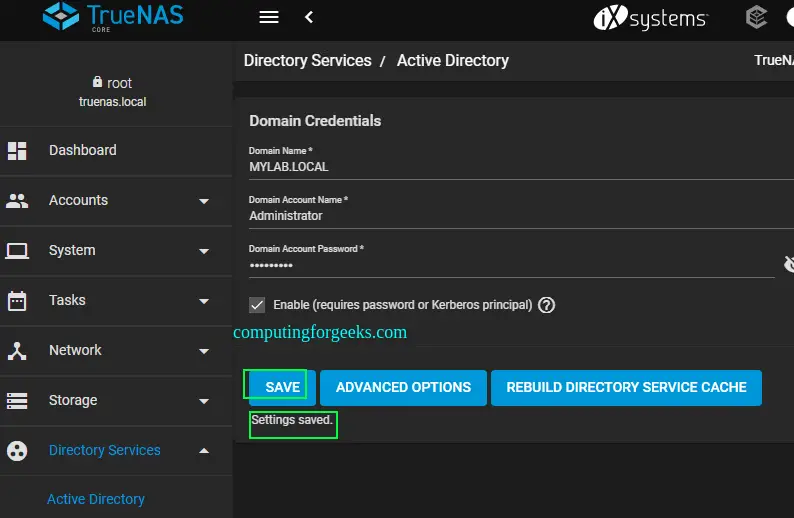Expand the System menu arrow
794x518 pixels.
[204, 251]
